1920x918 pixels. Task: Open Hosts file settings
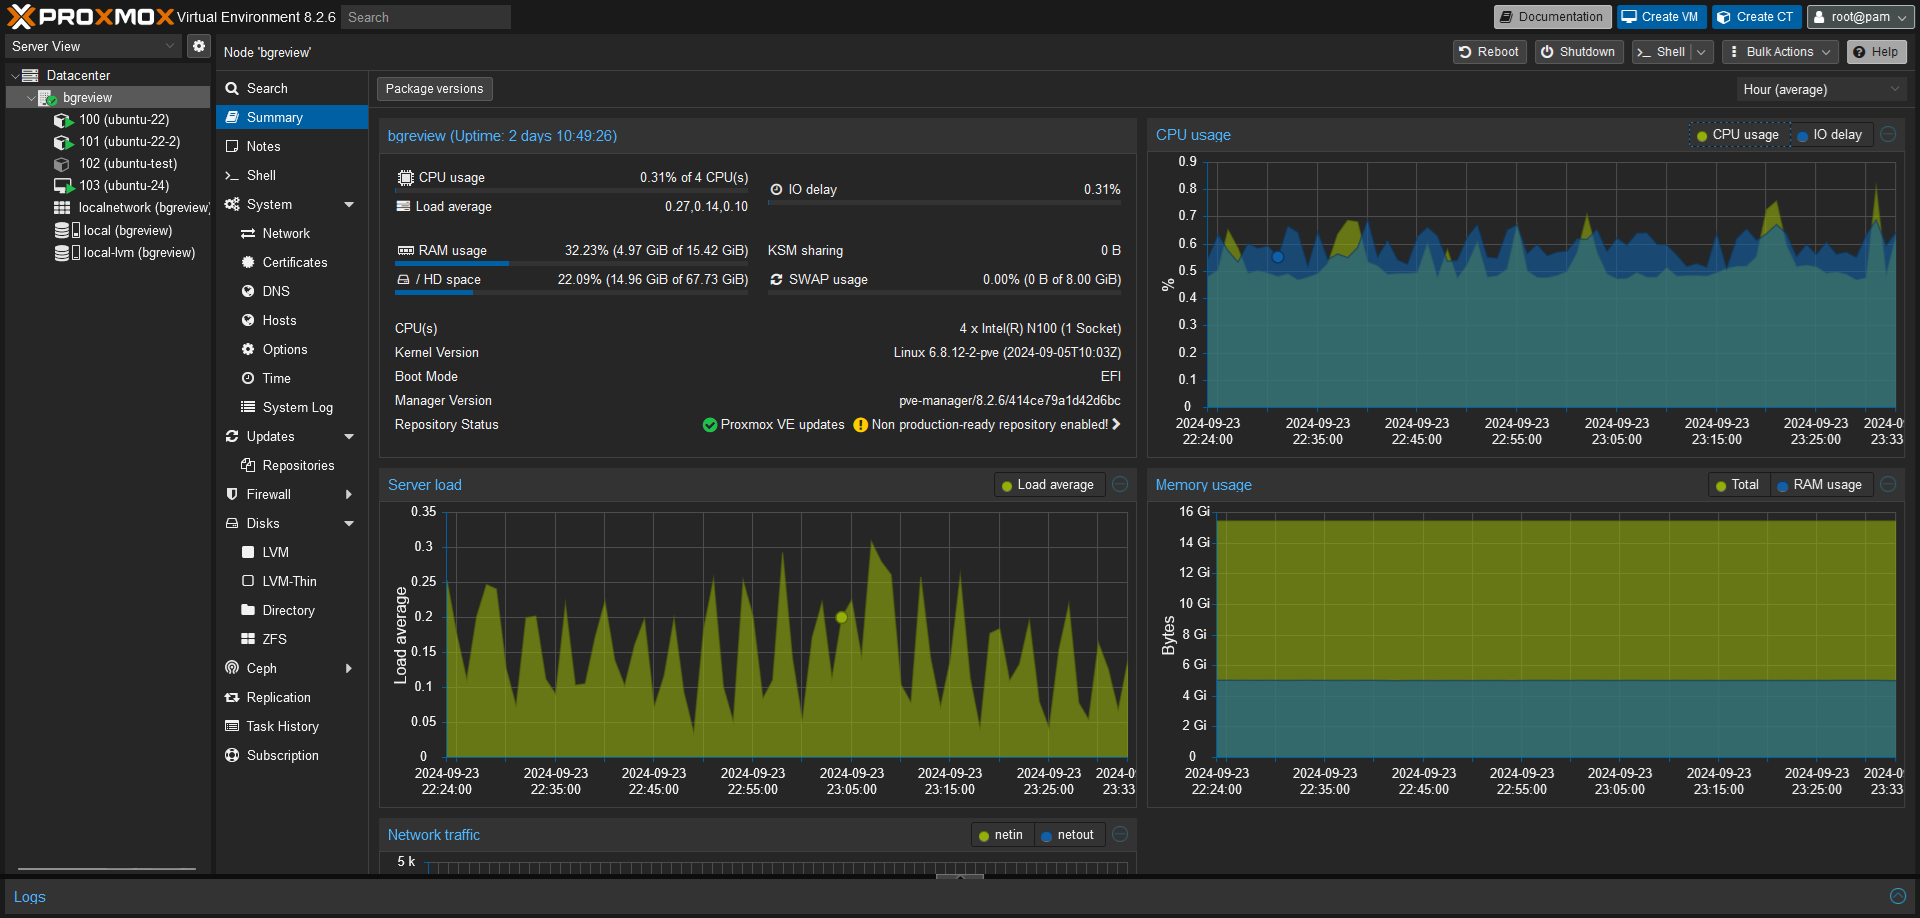[292, 320]
